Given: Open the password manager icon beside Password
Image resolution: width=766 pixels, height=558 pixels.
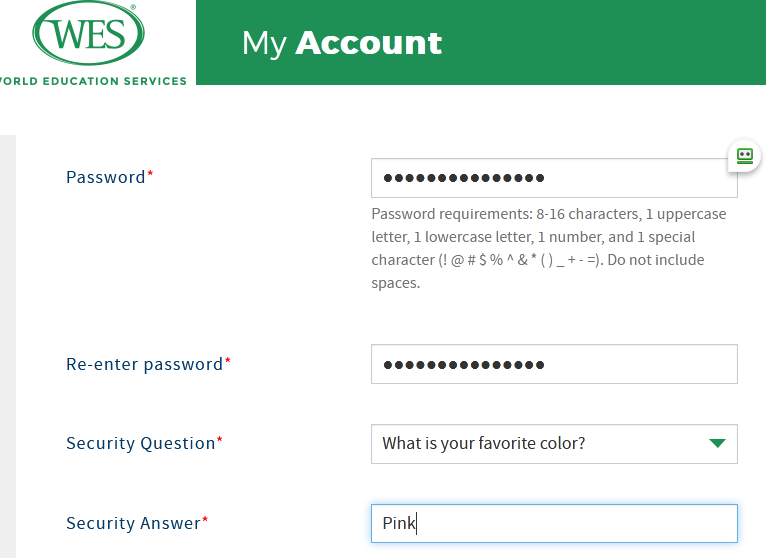Looking at the screenshot, I should pyautogui.click(x=744, y=155).
